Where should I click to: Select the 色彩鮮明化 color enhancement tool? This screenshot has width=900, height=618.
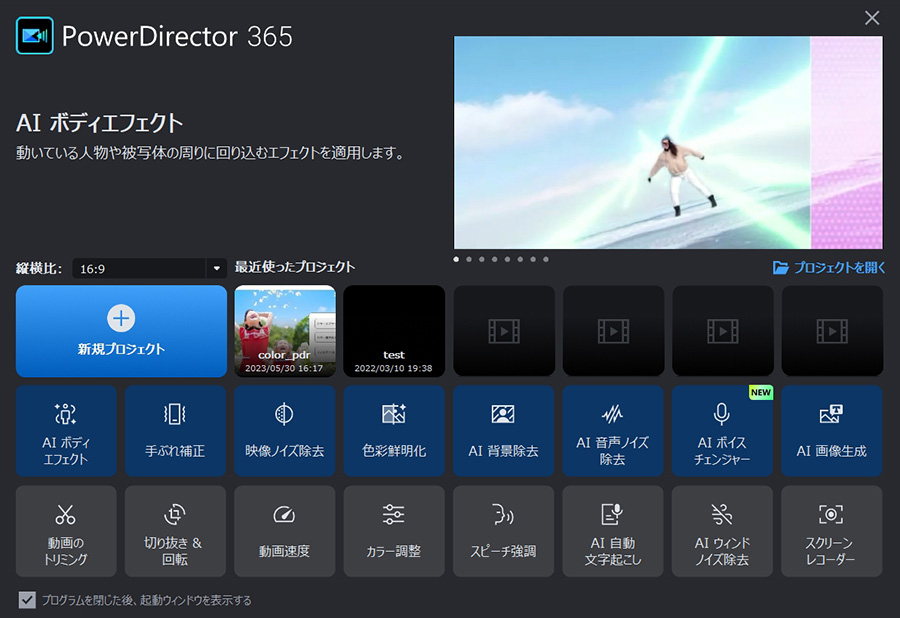coord(394,432)
